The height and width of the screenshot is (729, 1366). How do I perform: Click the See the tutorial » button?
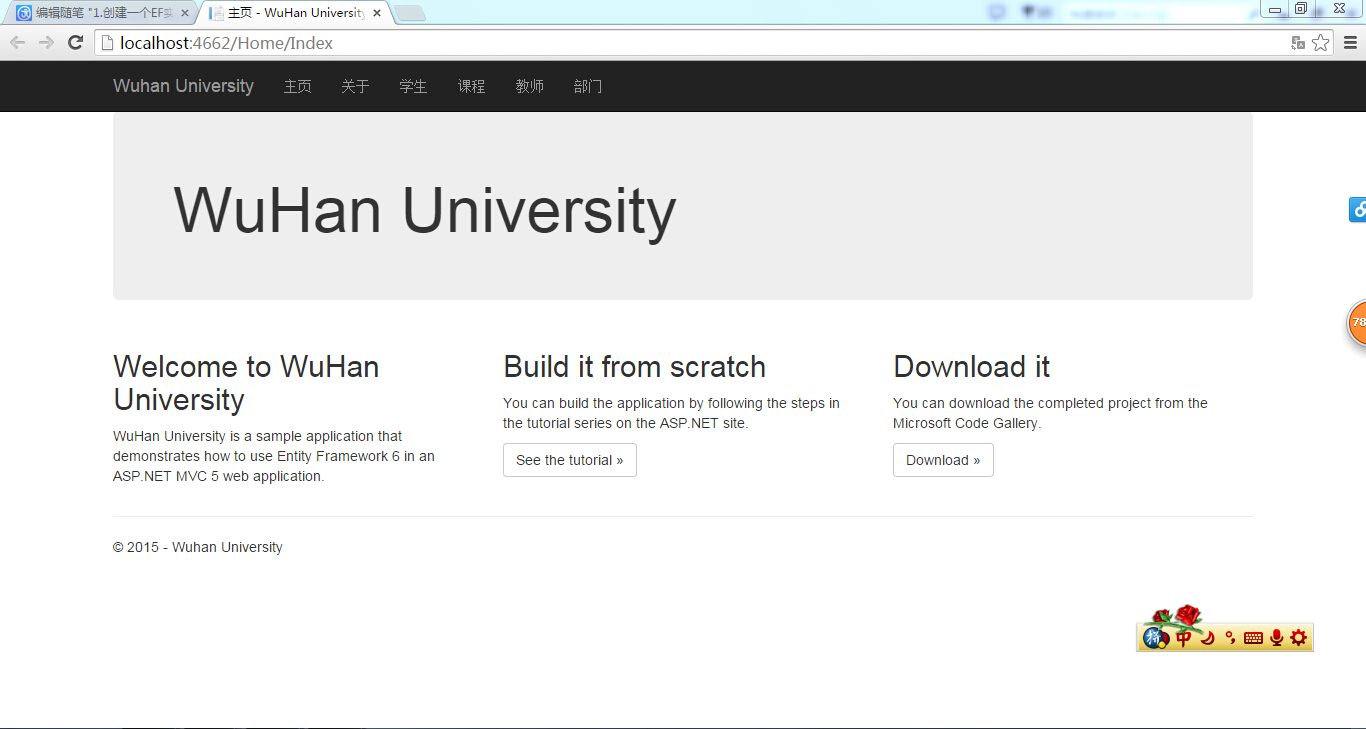pyautogui.click(x=570, y=460)
